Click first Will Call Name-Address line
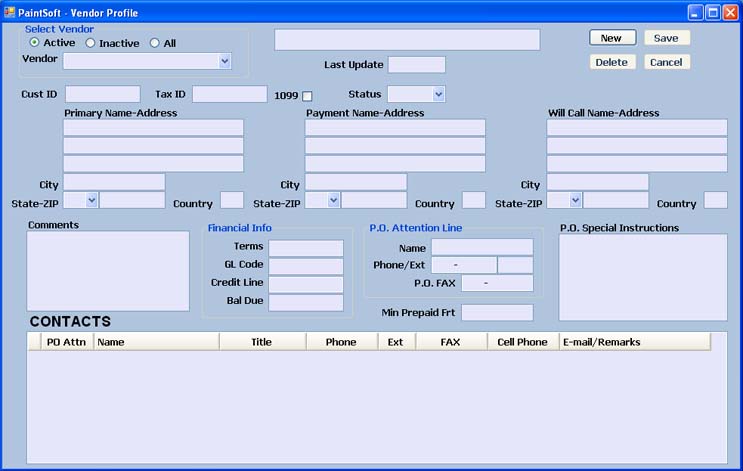This screenshot has width=743, height=471. click(637, 127)
